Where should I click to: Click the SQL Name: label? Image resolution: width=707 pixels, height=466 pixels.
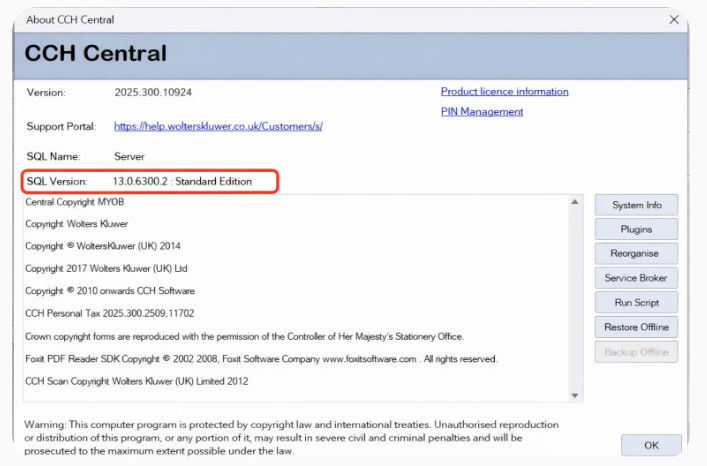[x=54, y=157]
